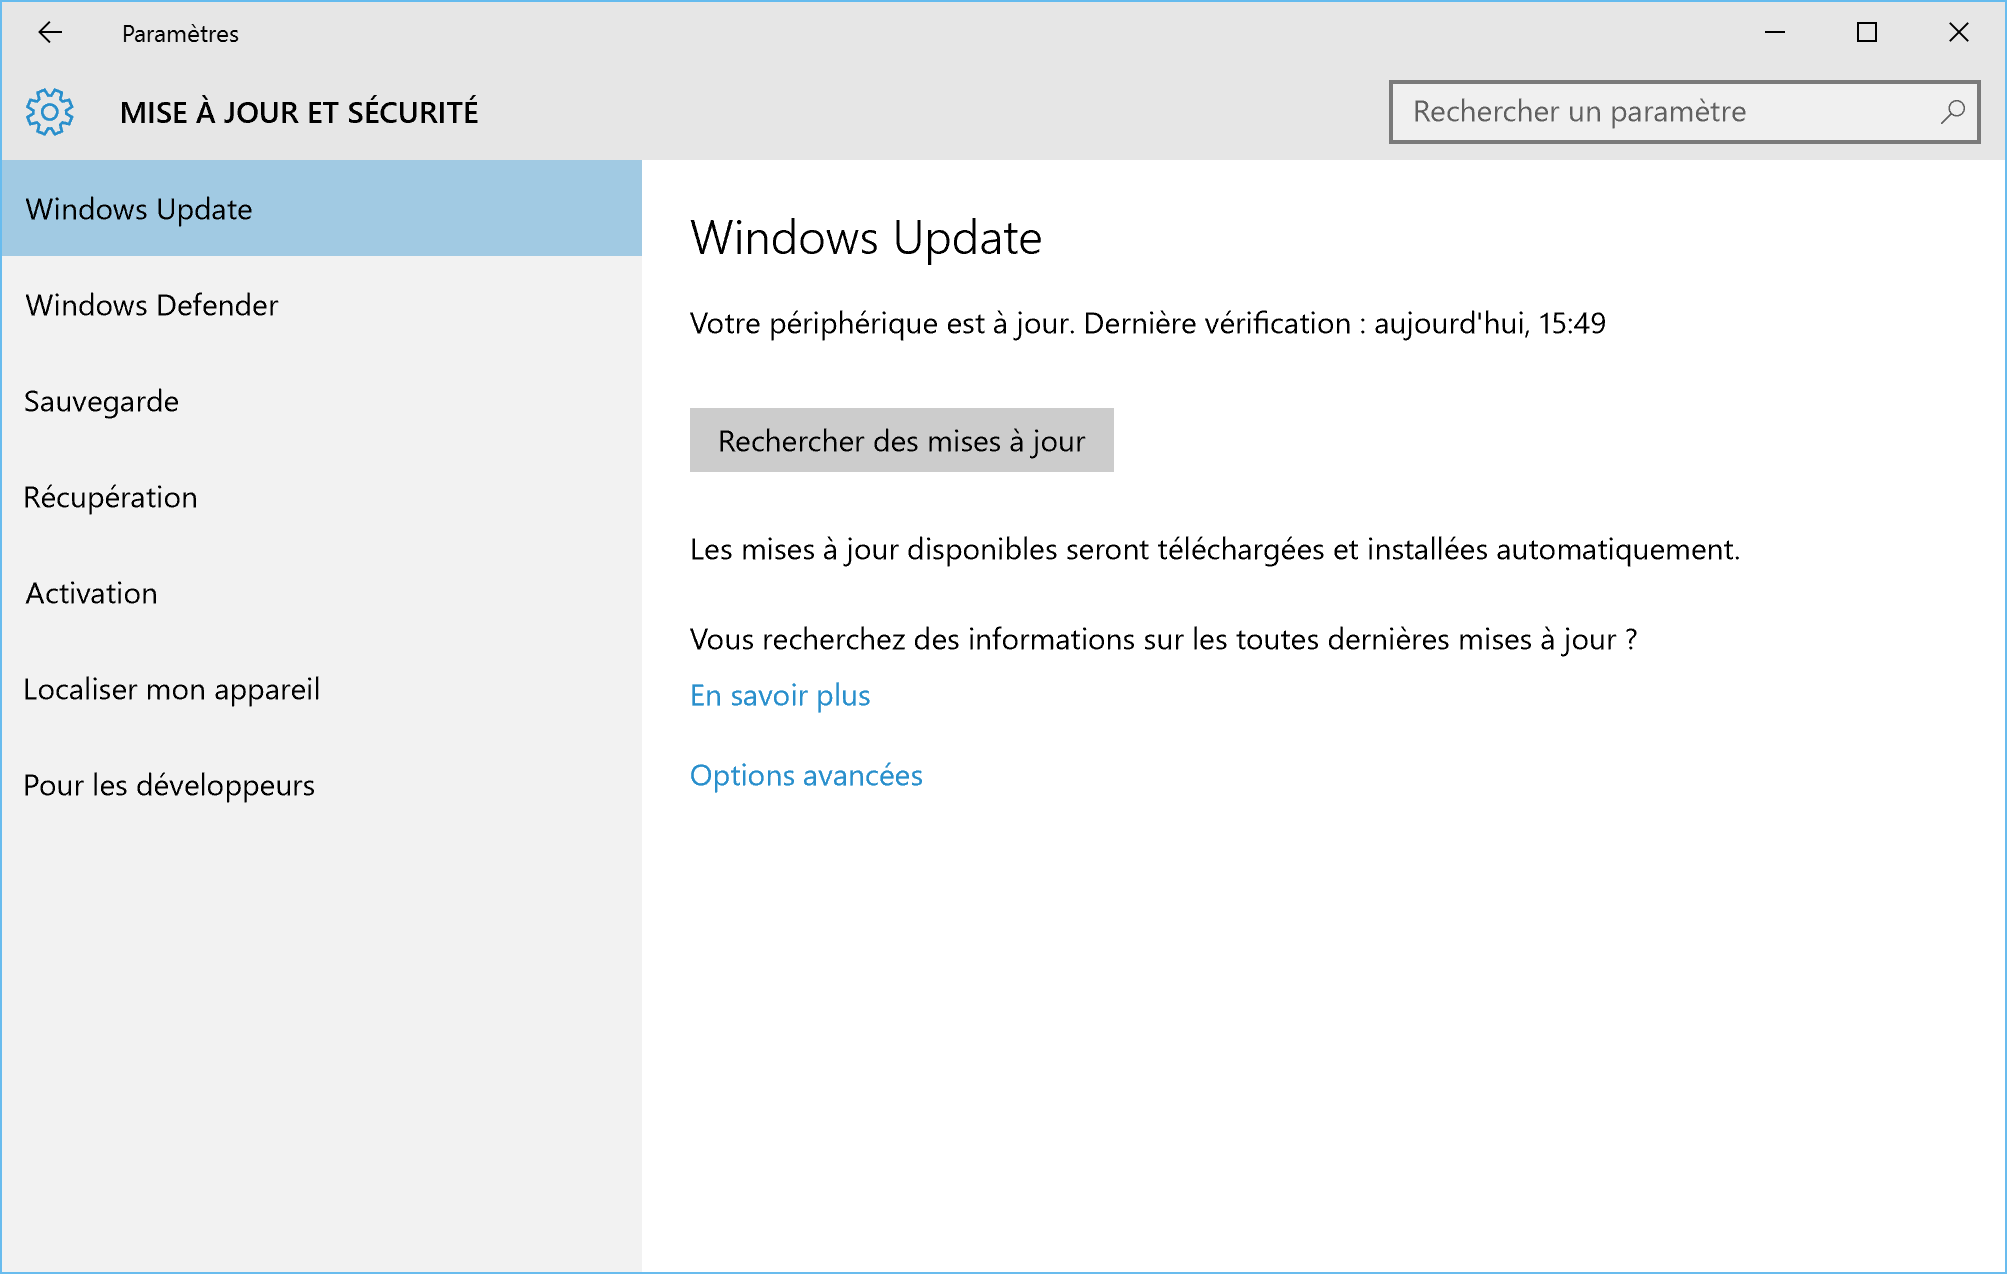
Task: Select Windows Update in sidebar
Action: pos(322,208)
